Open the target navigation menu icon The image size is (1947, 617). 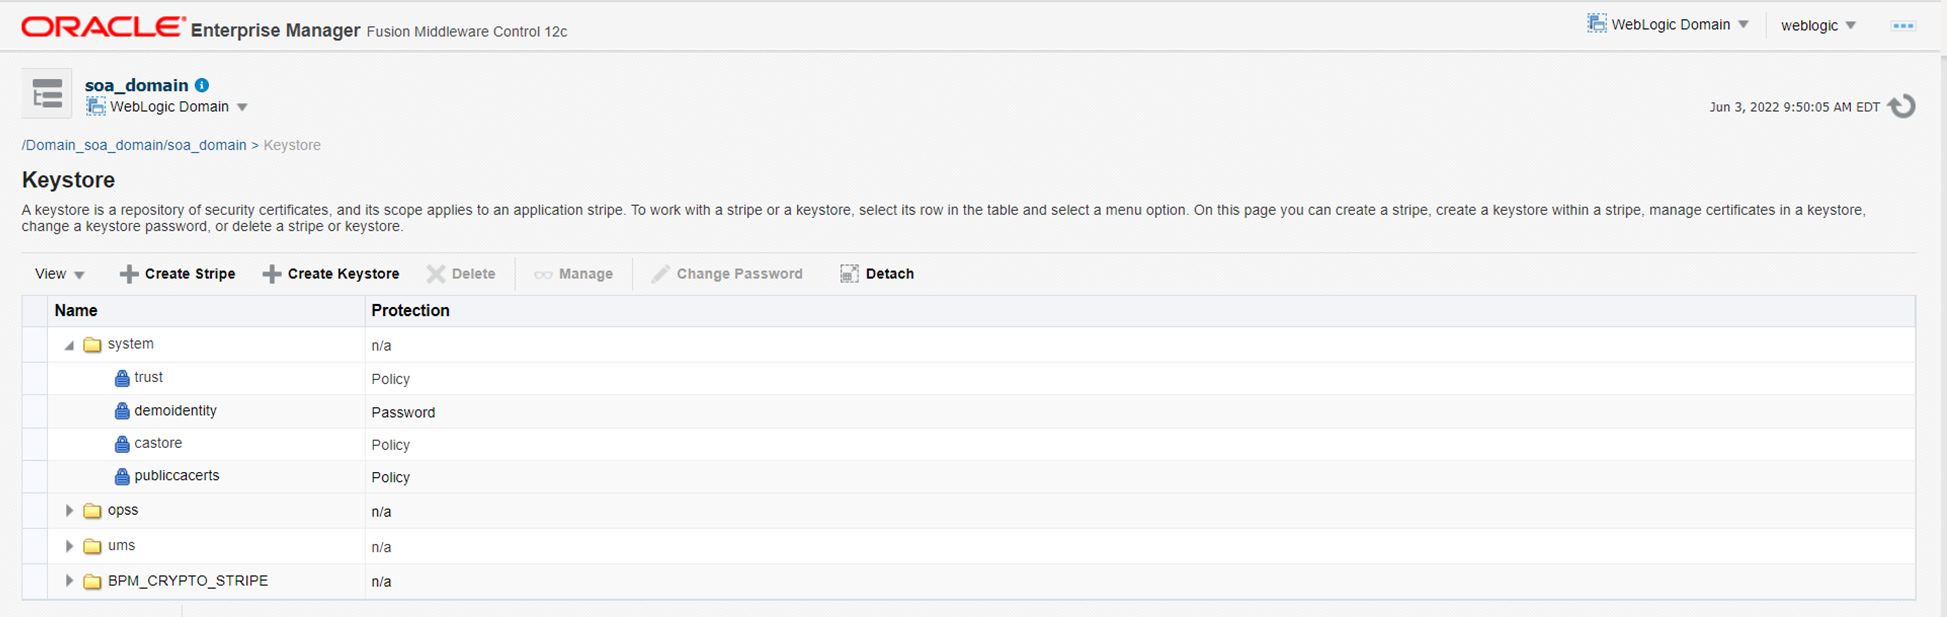click(47, 94)
